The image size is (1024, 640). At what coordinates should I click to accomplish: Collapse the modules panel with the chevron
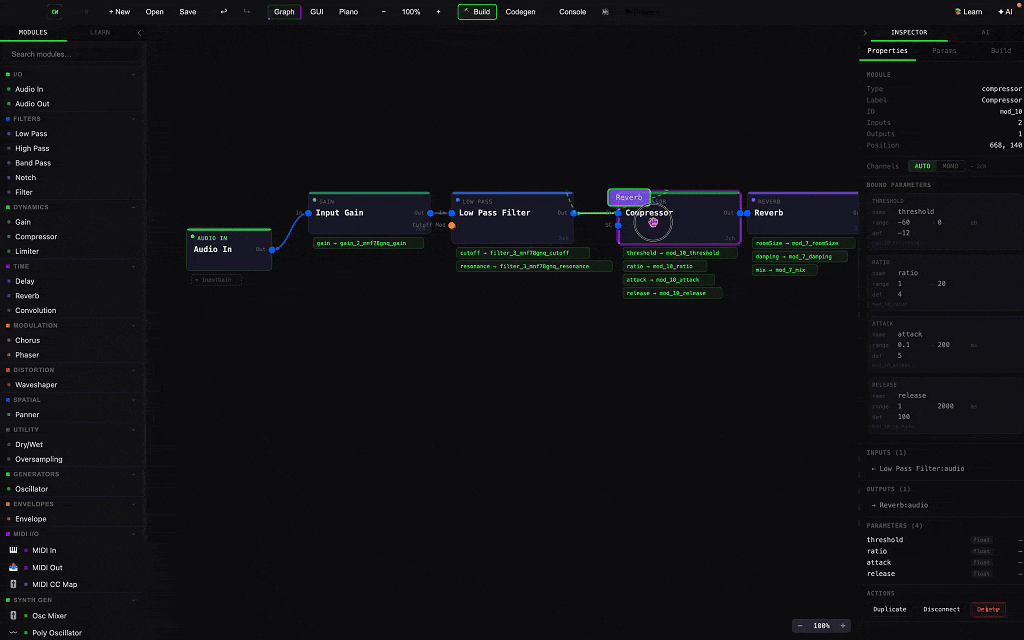tap(141, 32)
